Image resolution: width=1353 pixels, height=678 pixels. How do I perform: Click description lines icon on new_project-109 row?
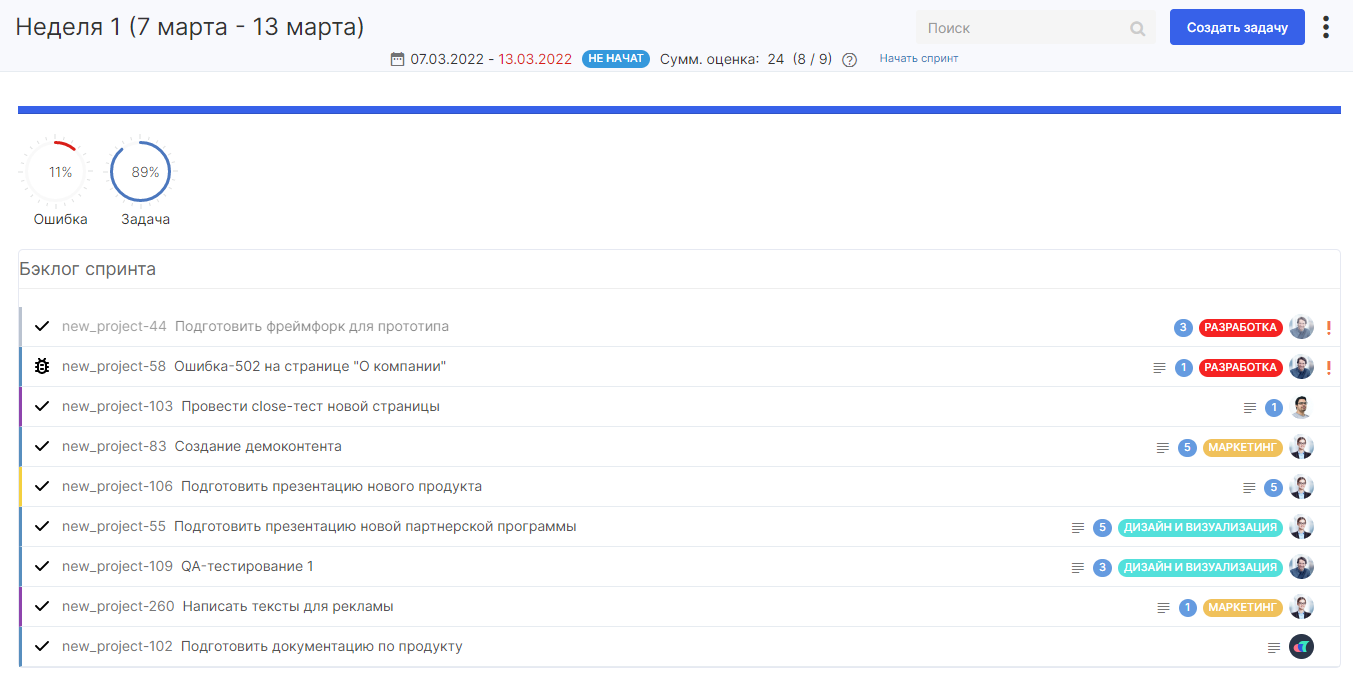1078,568
